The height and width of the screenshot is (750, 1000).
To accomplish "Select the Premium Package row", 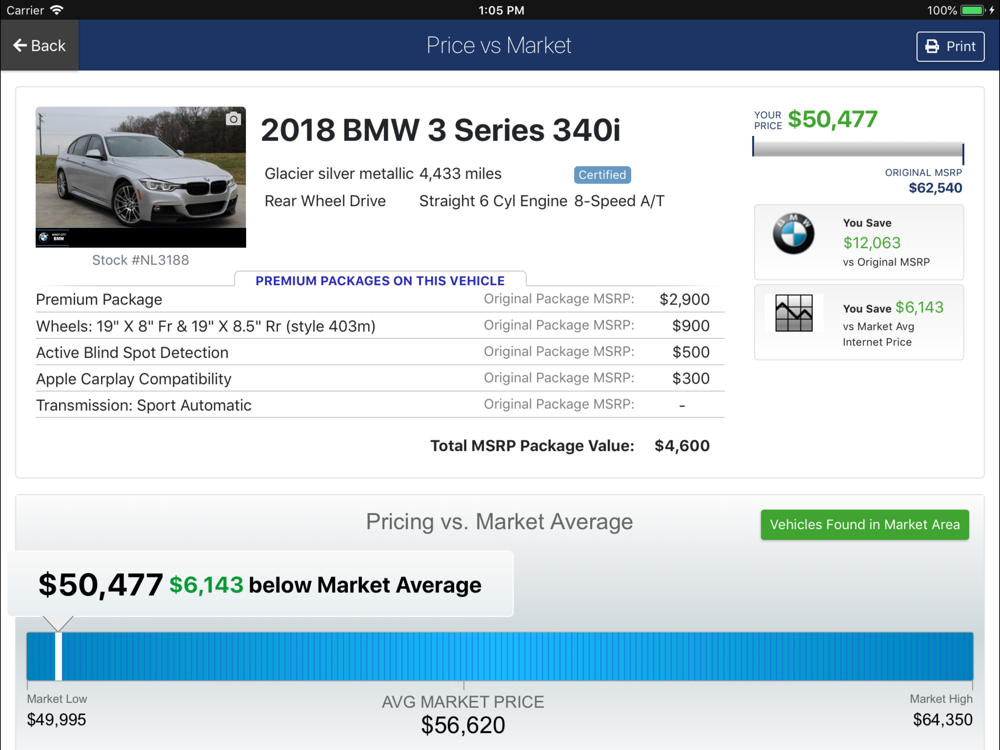I will (x=380, y=299).
